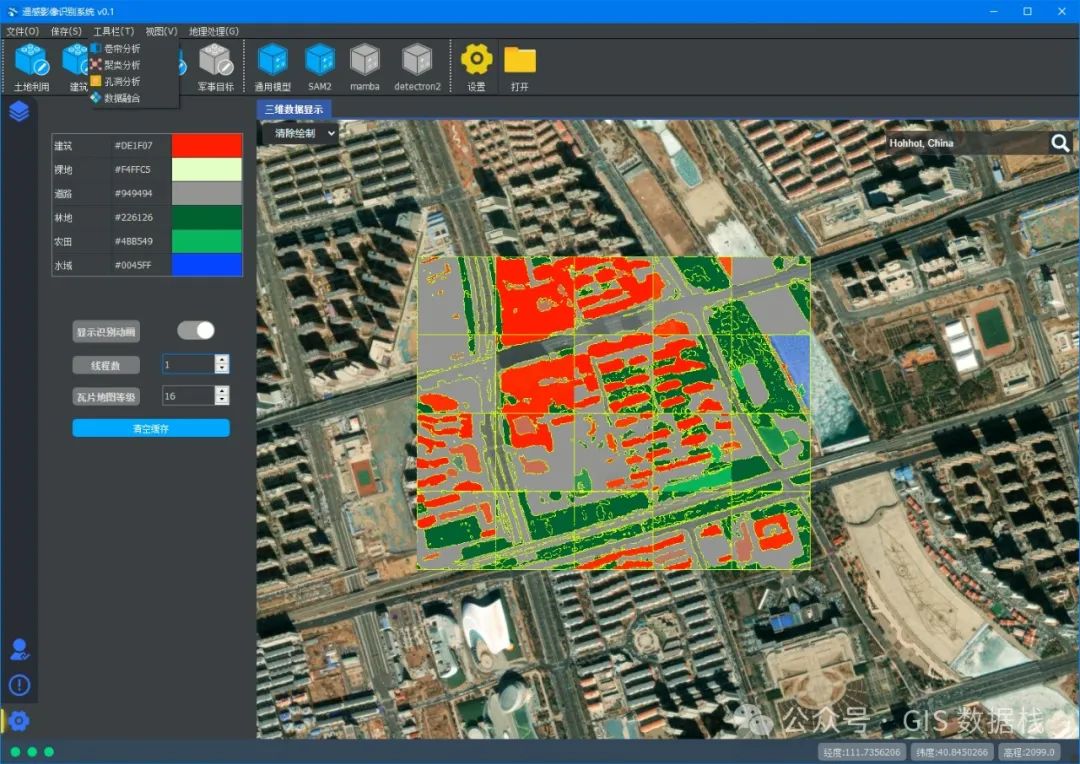
Task: Click the map search magnifier icon
Action: point(1060,143)
